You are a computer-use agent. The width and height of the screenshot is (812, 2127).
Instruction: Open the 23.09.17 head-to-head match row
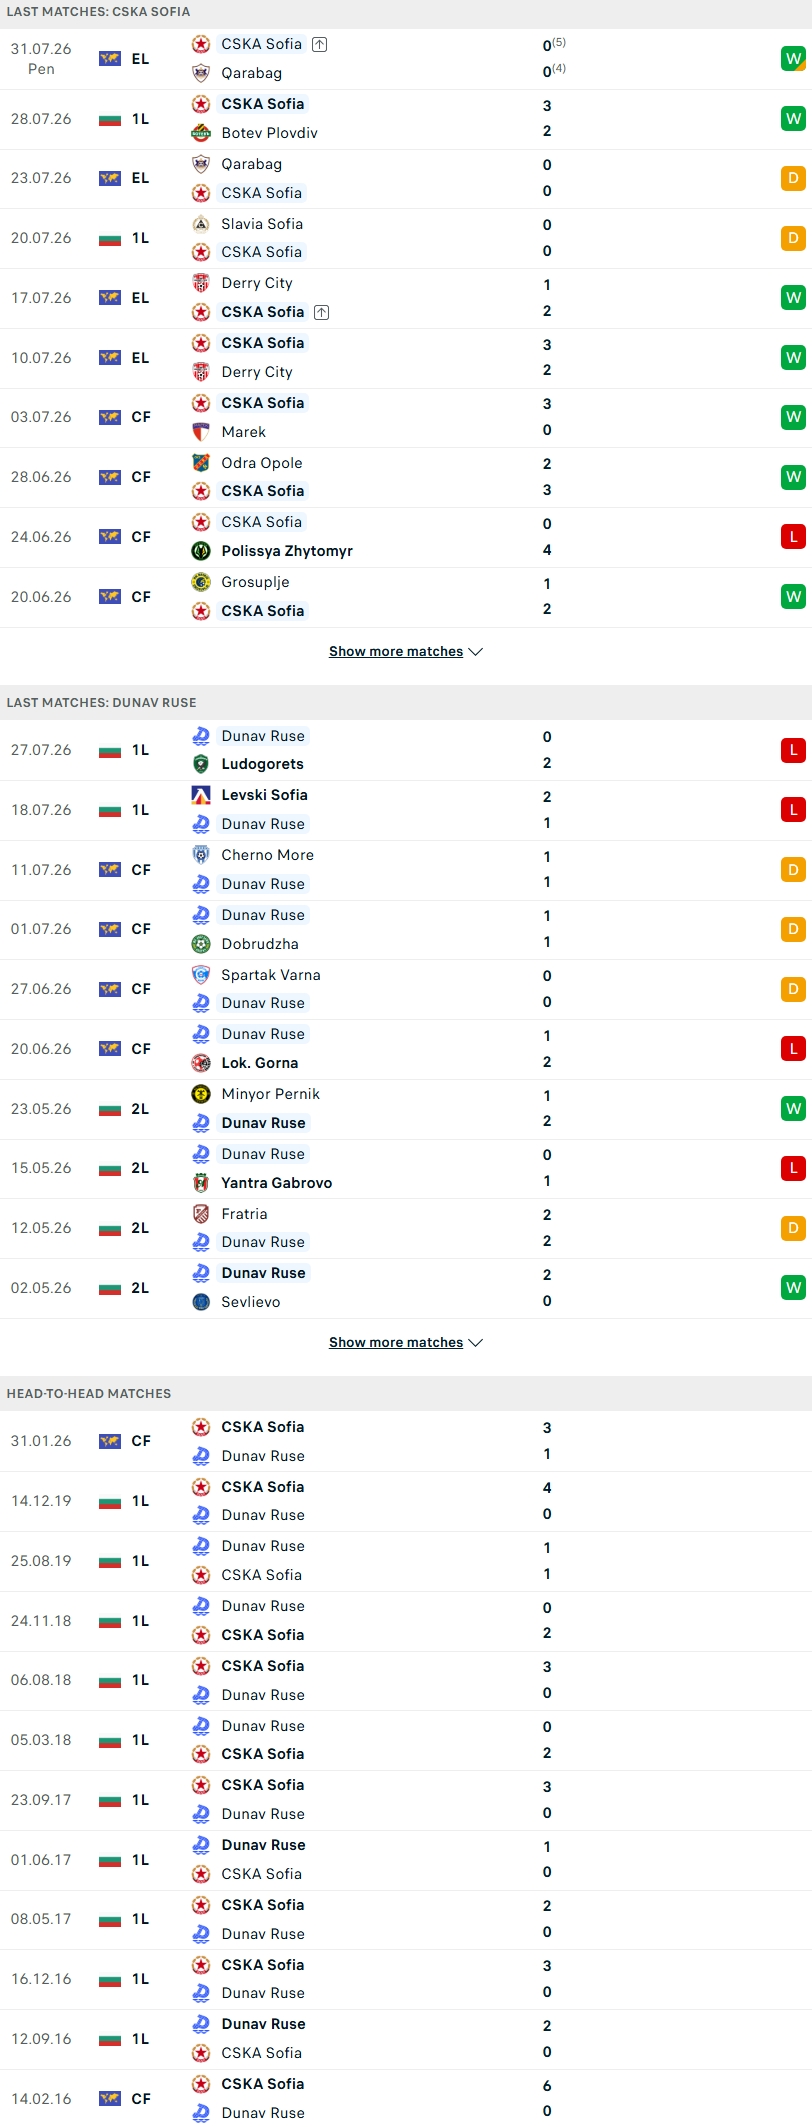click(406, 1800)
